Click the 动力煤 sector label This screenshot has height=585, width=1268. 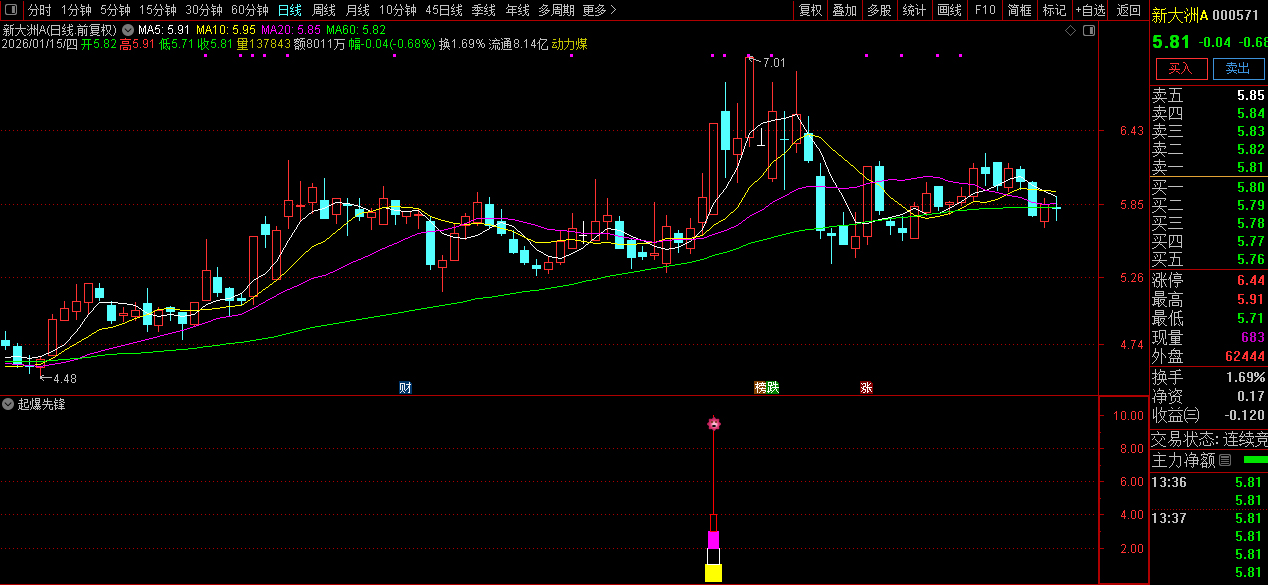click(x=570, y=44)
